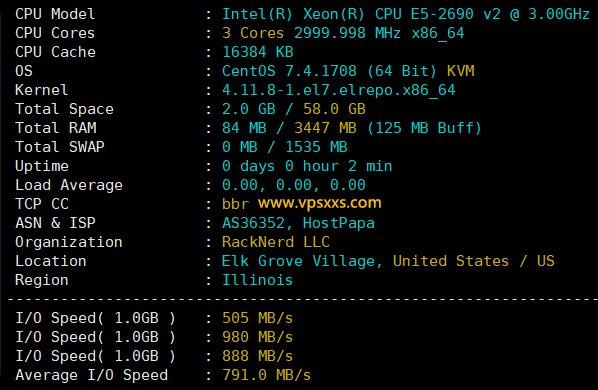Screen dimensions: 598x390
Task: Click the 'KVM' virtualization text
Action: (461, 71)
